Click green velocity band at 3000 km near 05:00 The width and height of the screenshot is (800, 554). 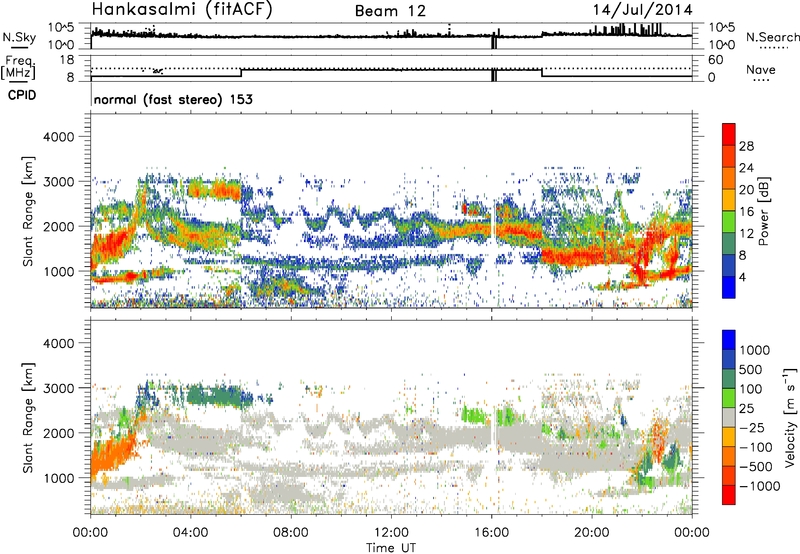click(x=213, y=395)
